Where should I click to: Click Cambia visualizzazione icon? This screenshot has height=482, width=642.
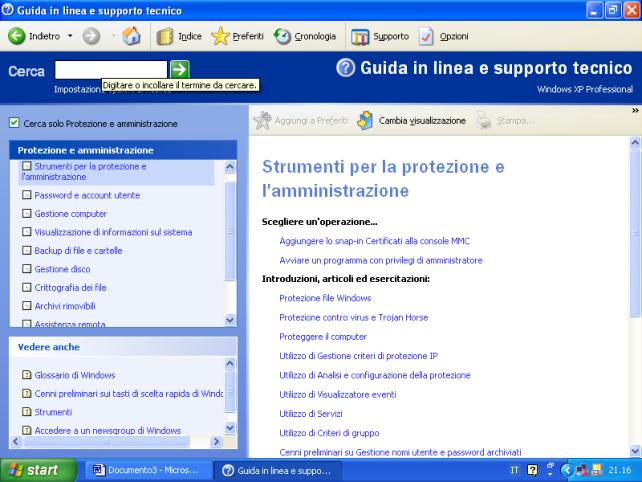tap(365, 120)
